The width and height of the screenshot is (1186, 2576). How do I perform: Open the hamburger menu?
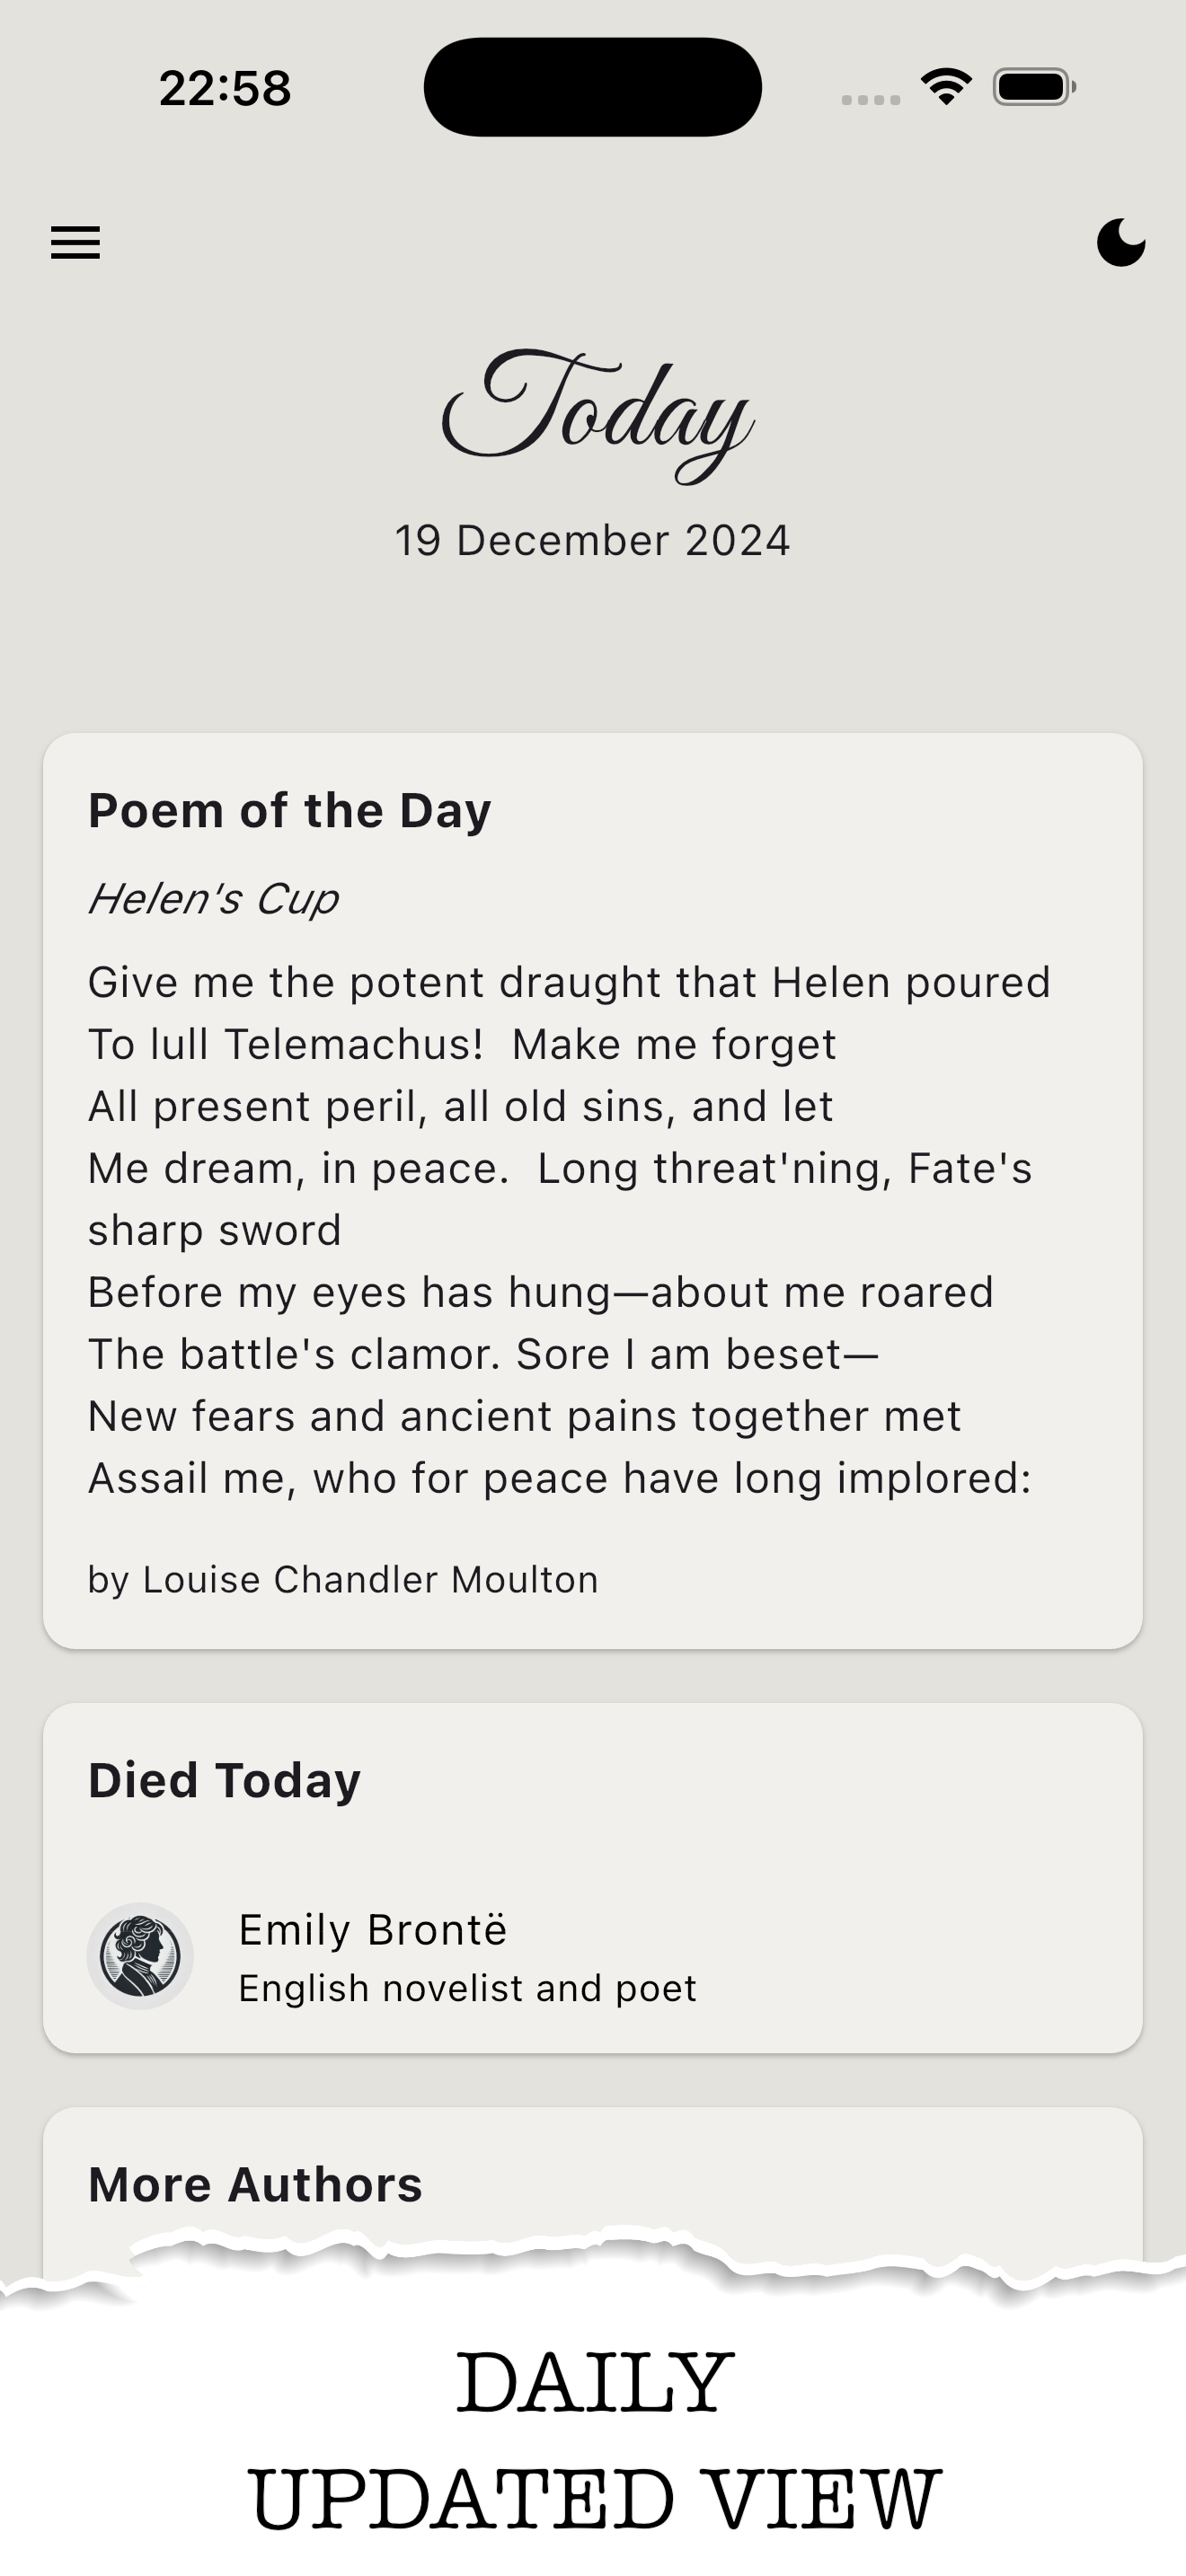pyautogui.click(x=76, y=243)
